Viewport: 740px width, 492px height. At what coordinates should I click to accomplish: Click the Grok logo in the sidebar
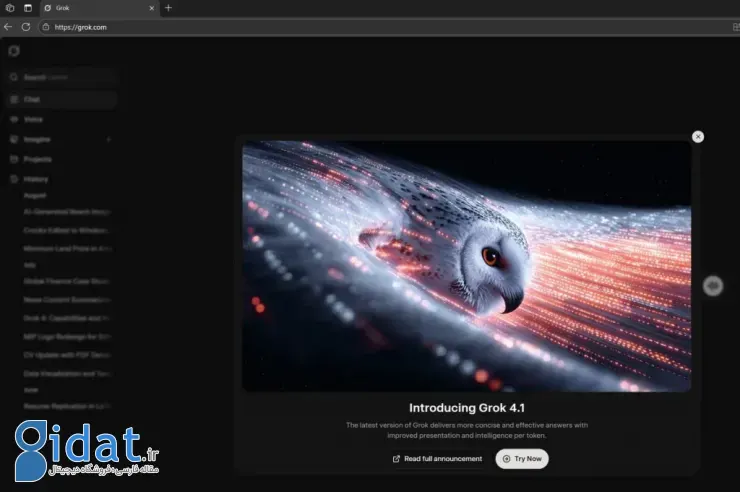(x=13, y=51)
